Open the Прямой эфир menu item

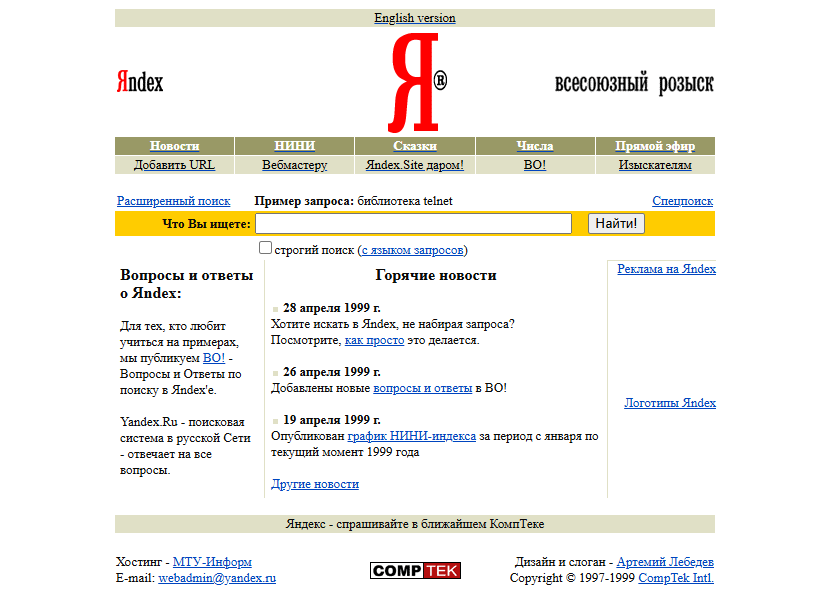pos(655,146)
